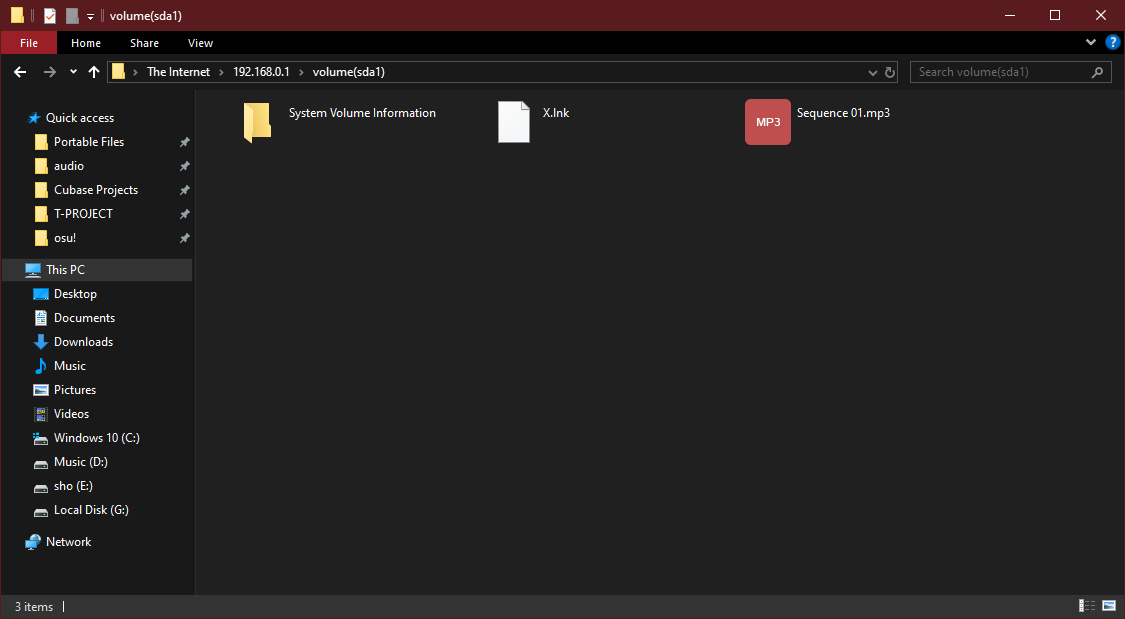Click the search magnifier icon
This screenshot has width=1125, height=619.
(x=1097, y=72)
